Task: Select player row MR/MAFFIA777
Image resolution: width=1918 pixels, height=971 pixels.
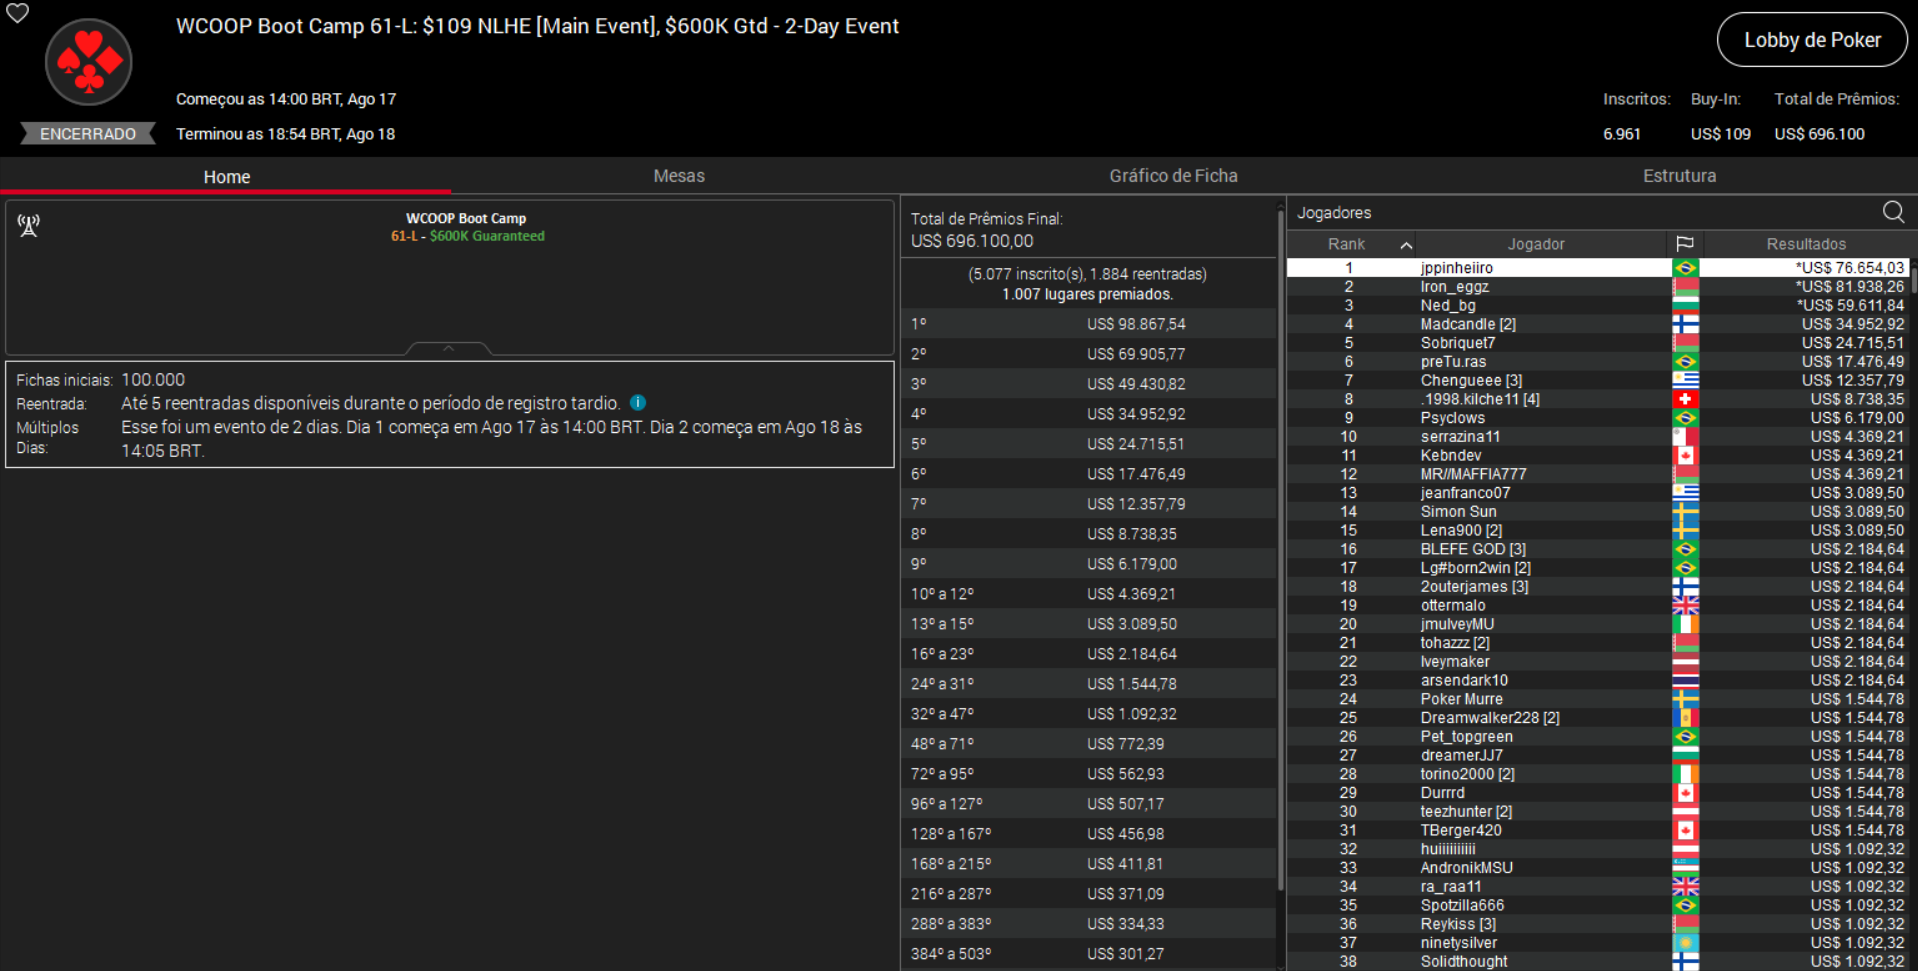Action: coord(1597,474)
